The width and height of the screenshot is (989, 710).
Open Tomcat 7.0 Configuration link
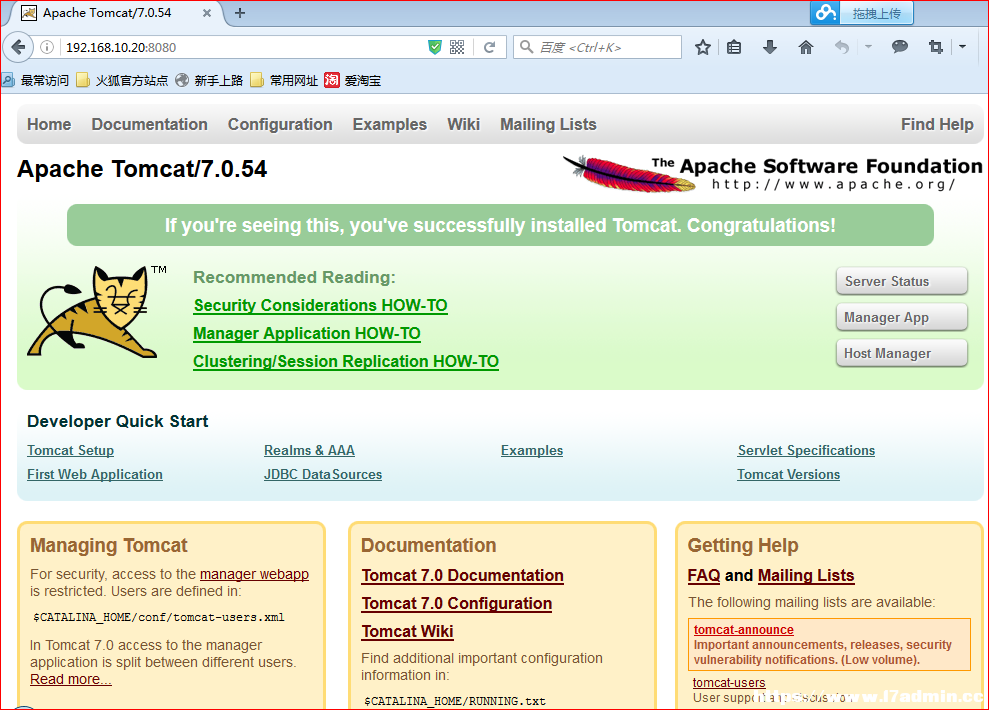click(x=457, y=603)
